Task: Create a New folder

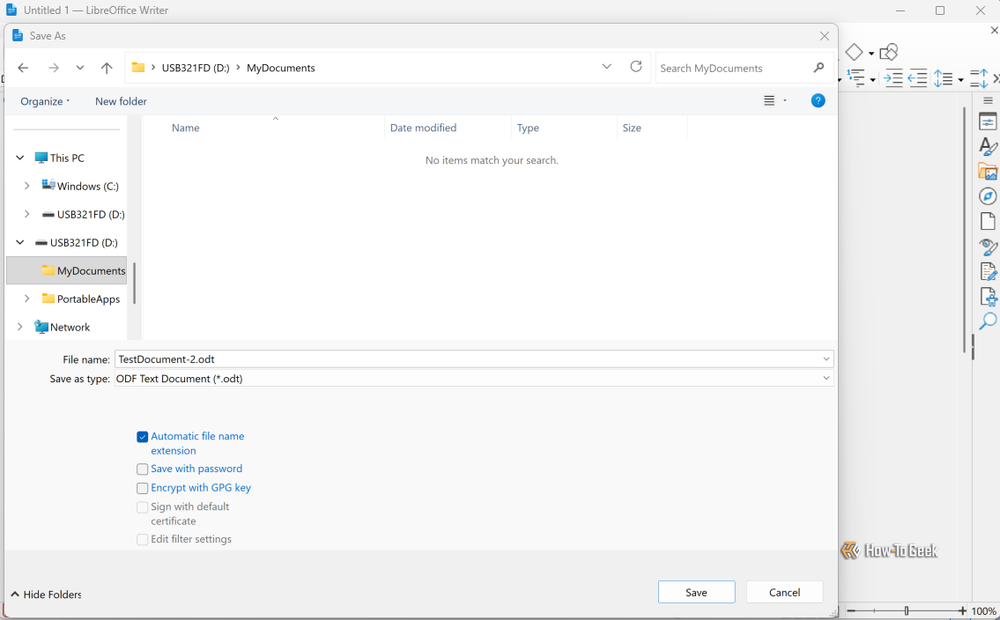Action: click(x=121, y=101)
